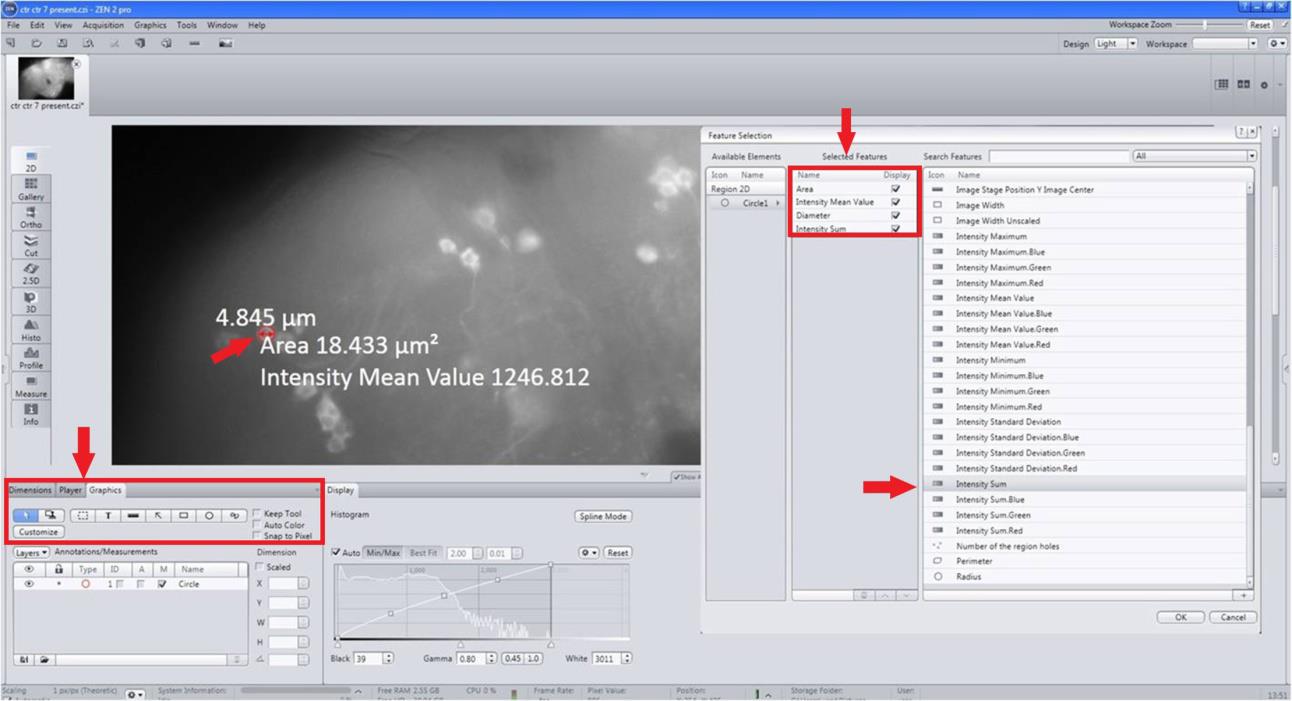The width and height of the screenshot is (1292, 701).
Task: Uncheck the Area display checkbox
Action: coord(895,189)
